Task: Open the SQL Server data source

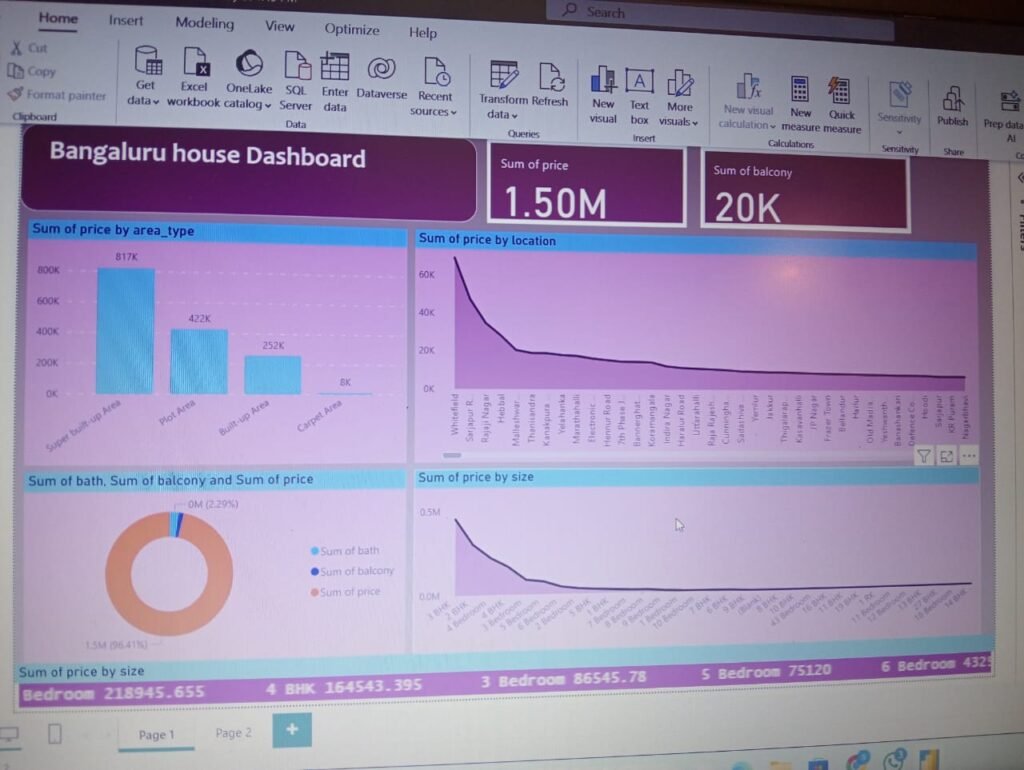Action: [x=297, y=66]
